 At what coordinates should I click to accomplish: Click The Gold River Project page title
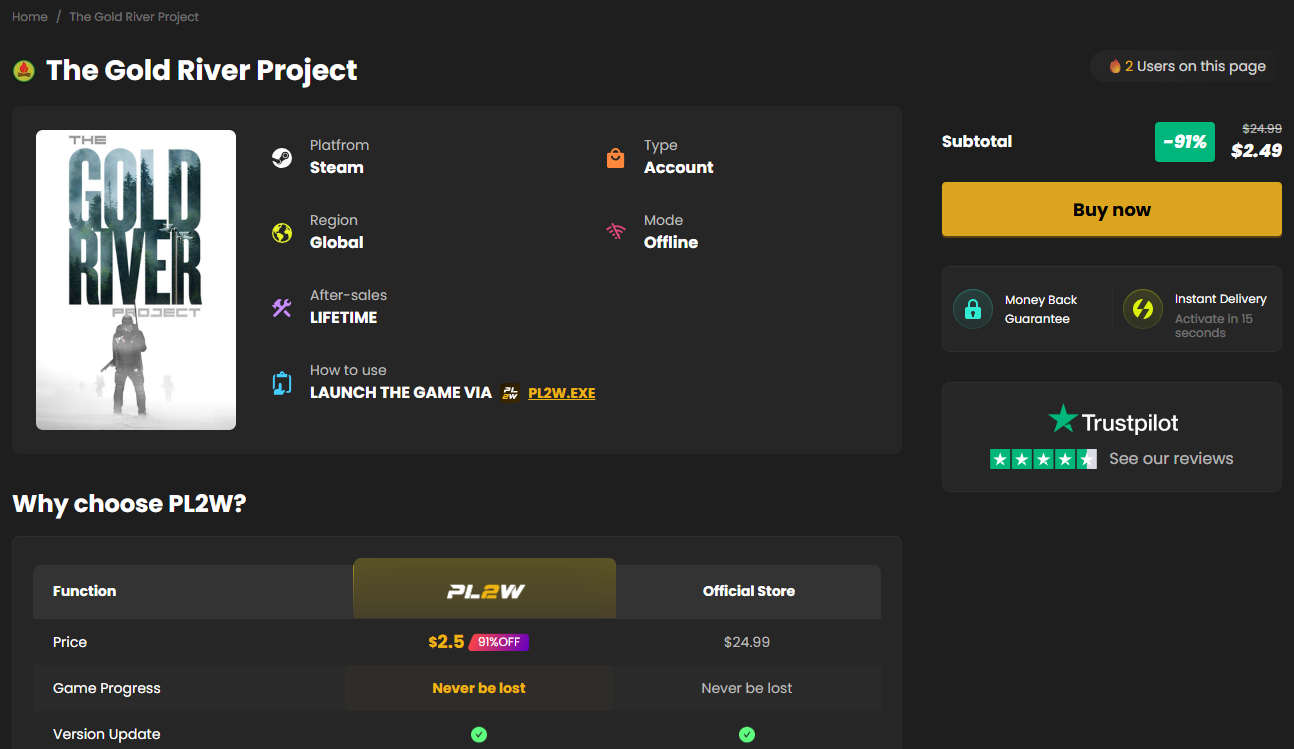[x=202, y=70]
